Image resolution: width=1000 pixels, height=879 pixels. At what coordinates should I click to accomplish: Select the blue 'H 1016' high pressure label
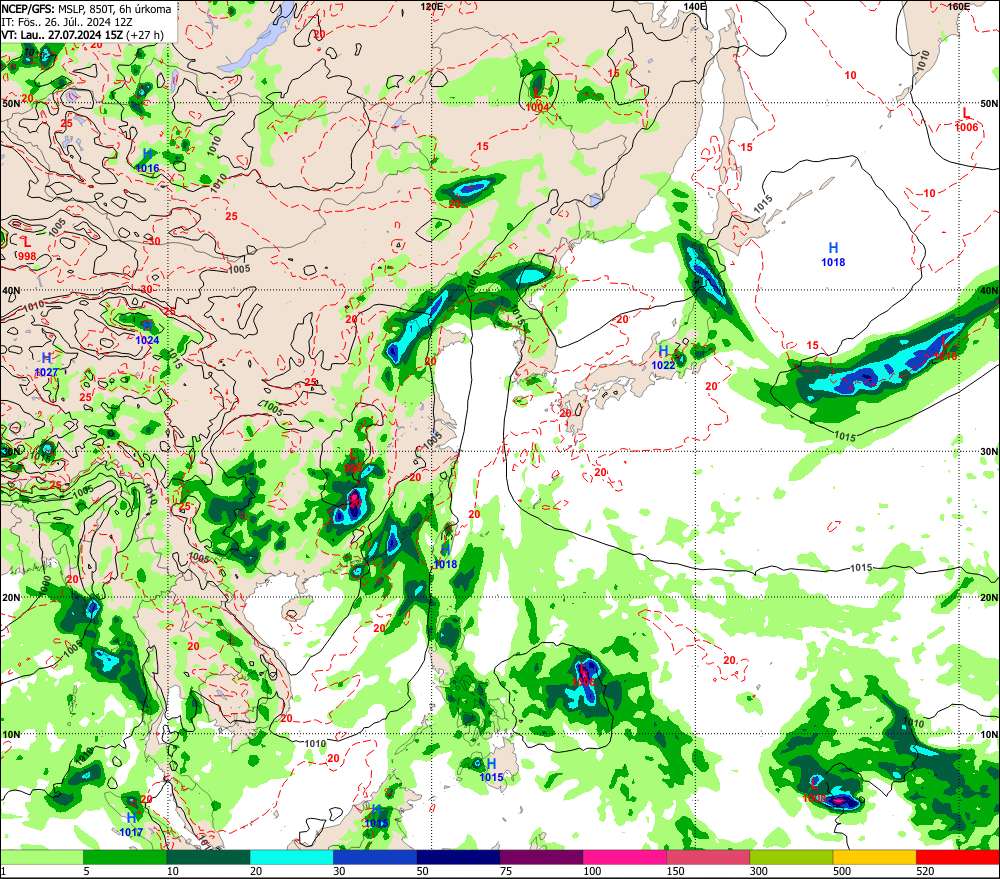147,161
